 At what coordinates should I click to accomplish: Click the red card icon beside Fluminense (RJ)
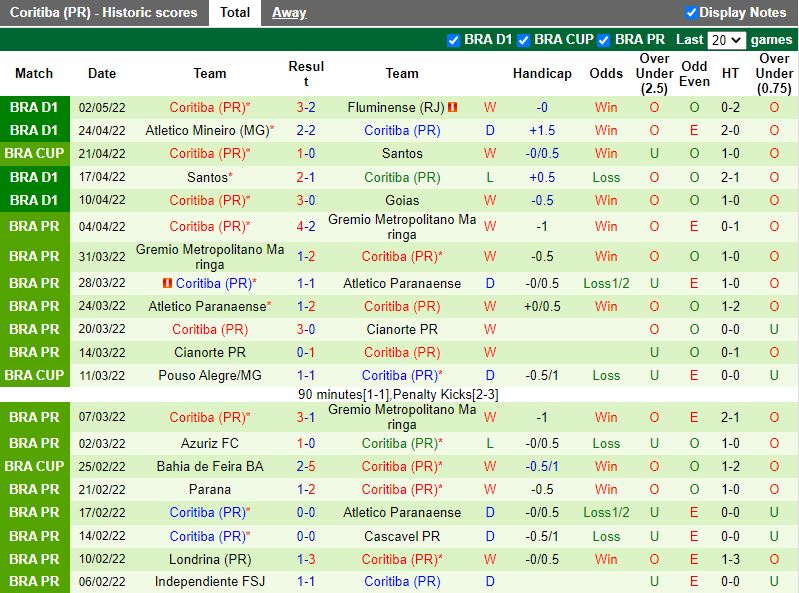coord(452,107)
